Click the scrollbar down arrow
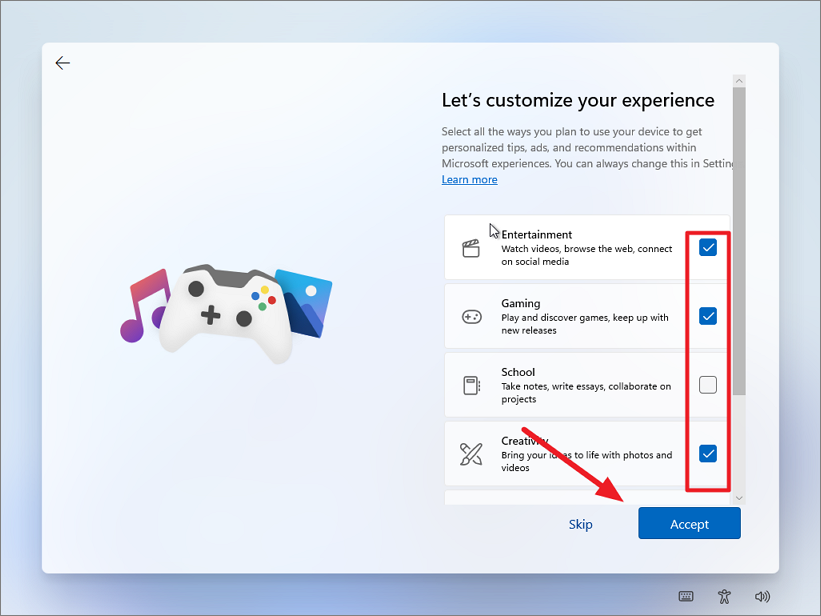 pos(739,498)
